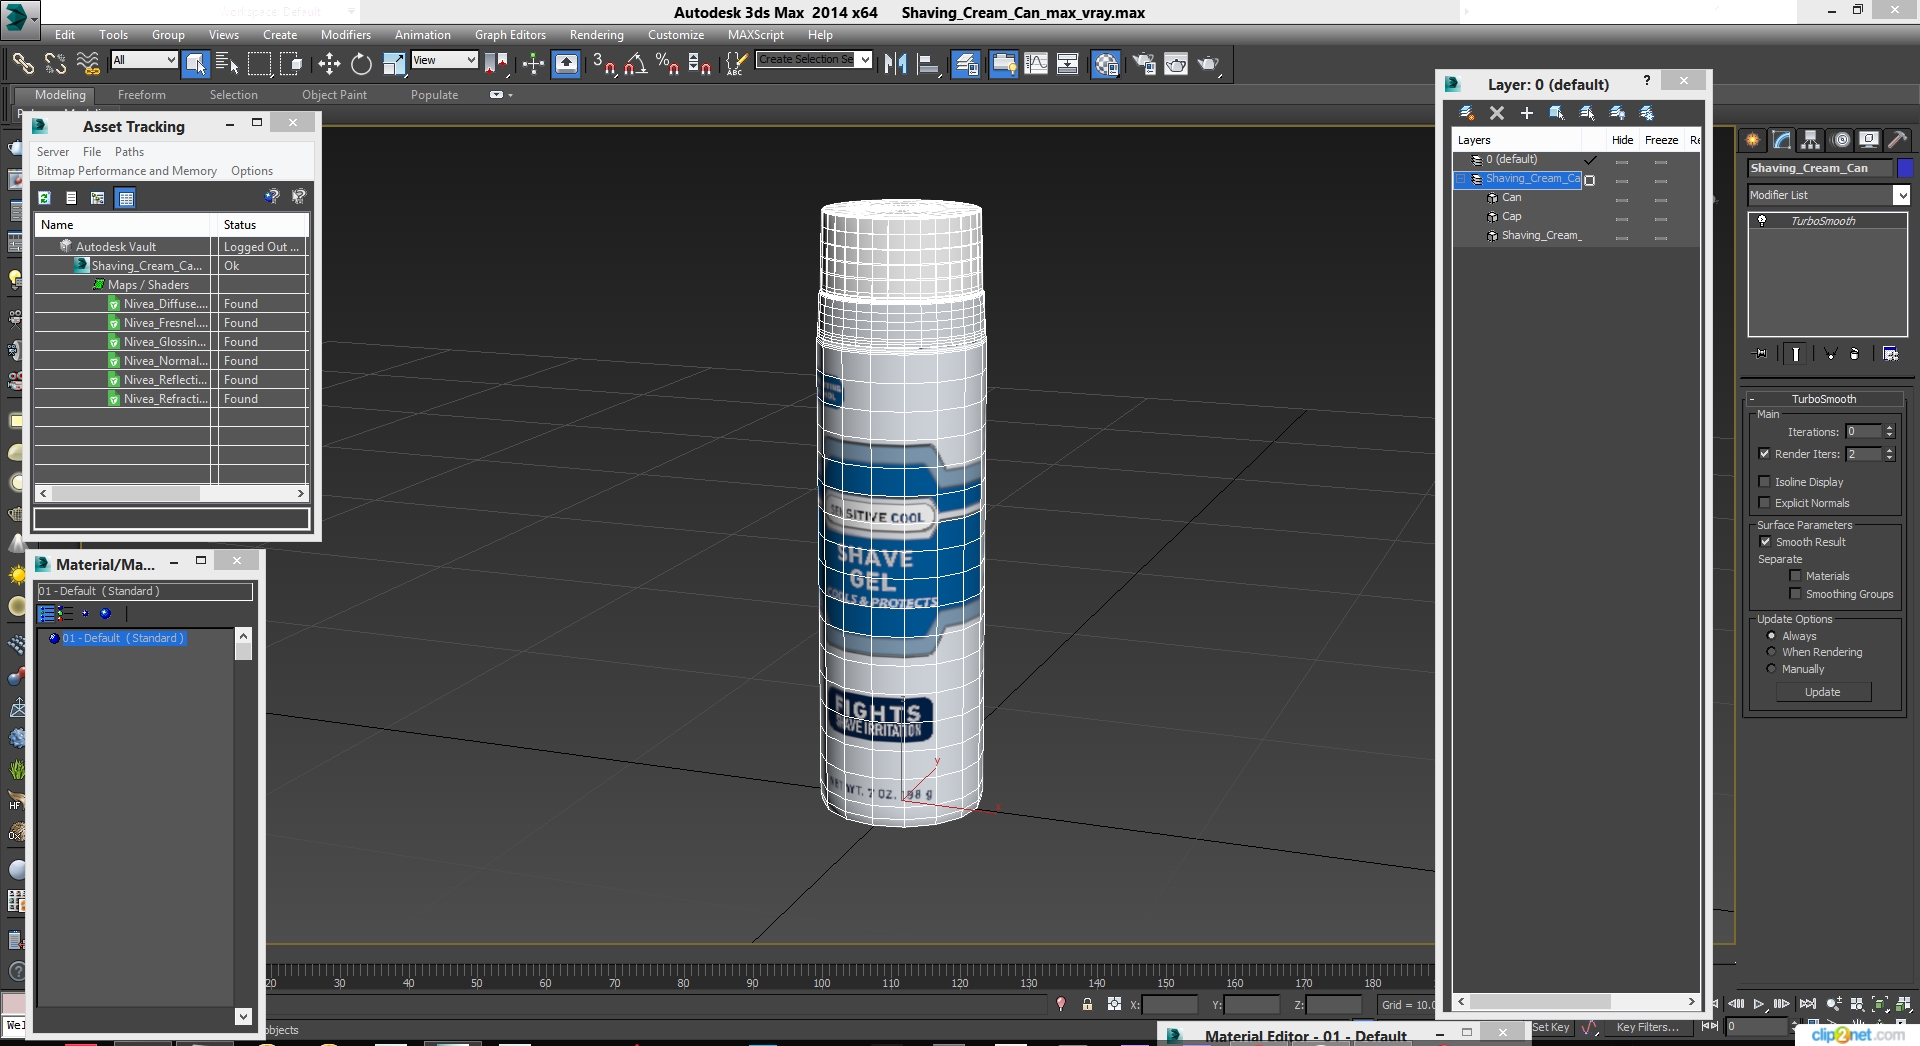Open the Curve Editor from toolbar
1920x1046 pixels.
1036,64
